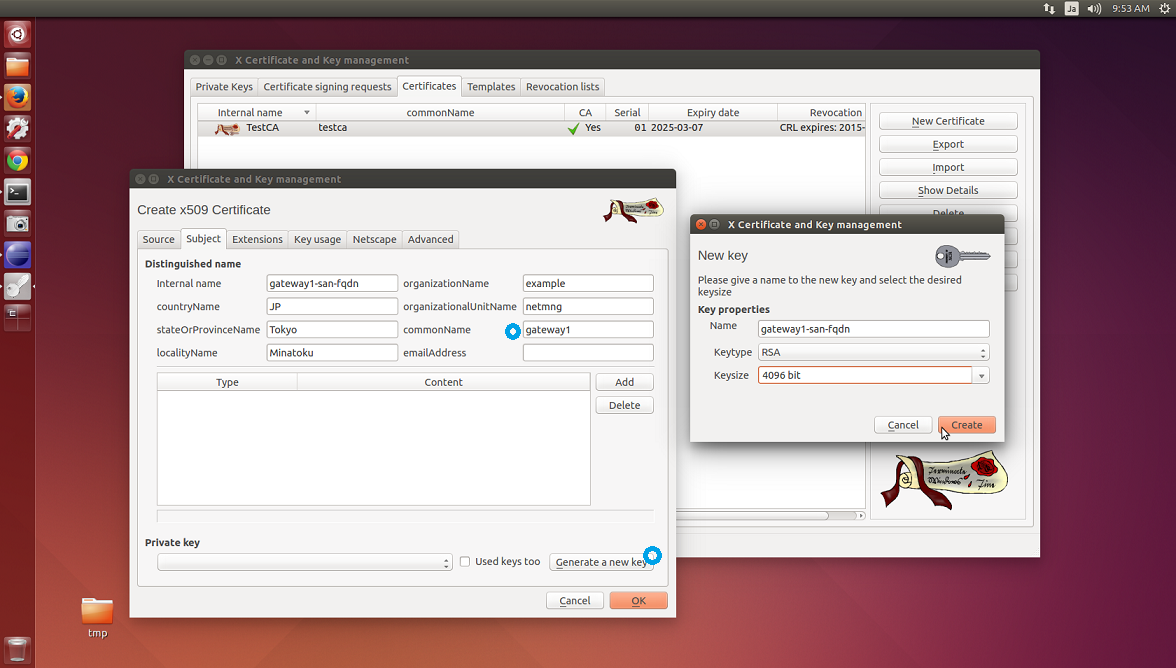This screenshot has width=1176, height=668.
Task: Switch to the Extensions tab
Action: (x=257, y=239)
